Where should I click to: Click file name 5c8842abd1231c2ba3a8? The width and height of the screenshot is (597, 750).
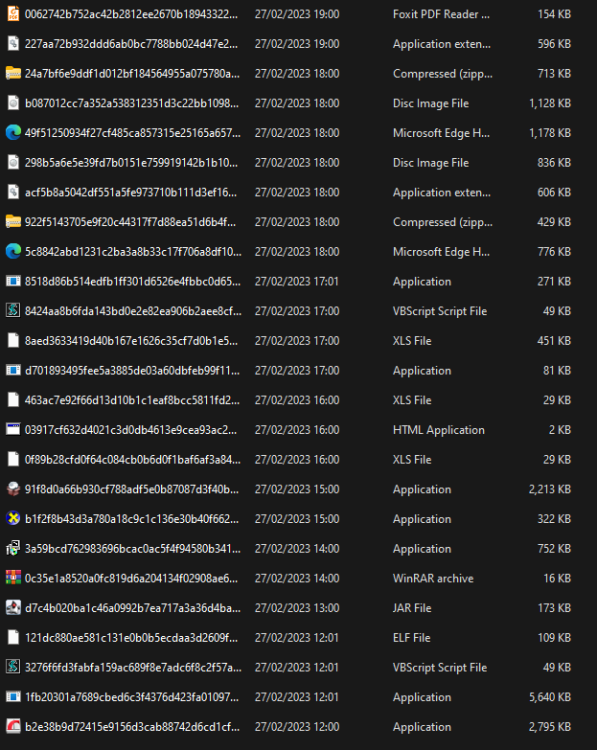point(133,252)
